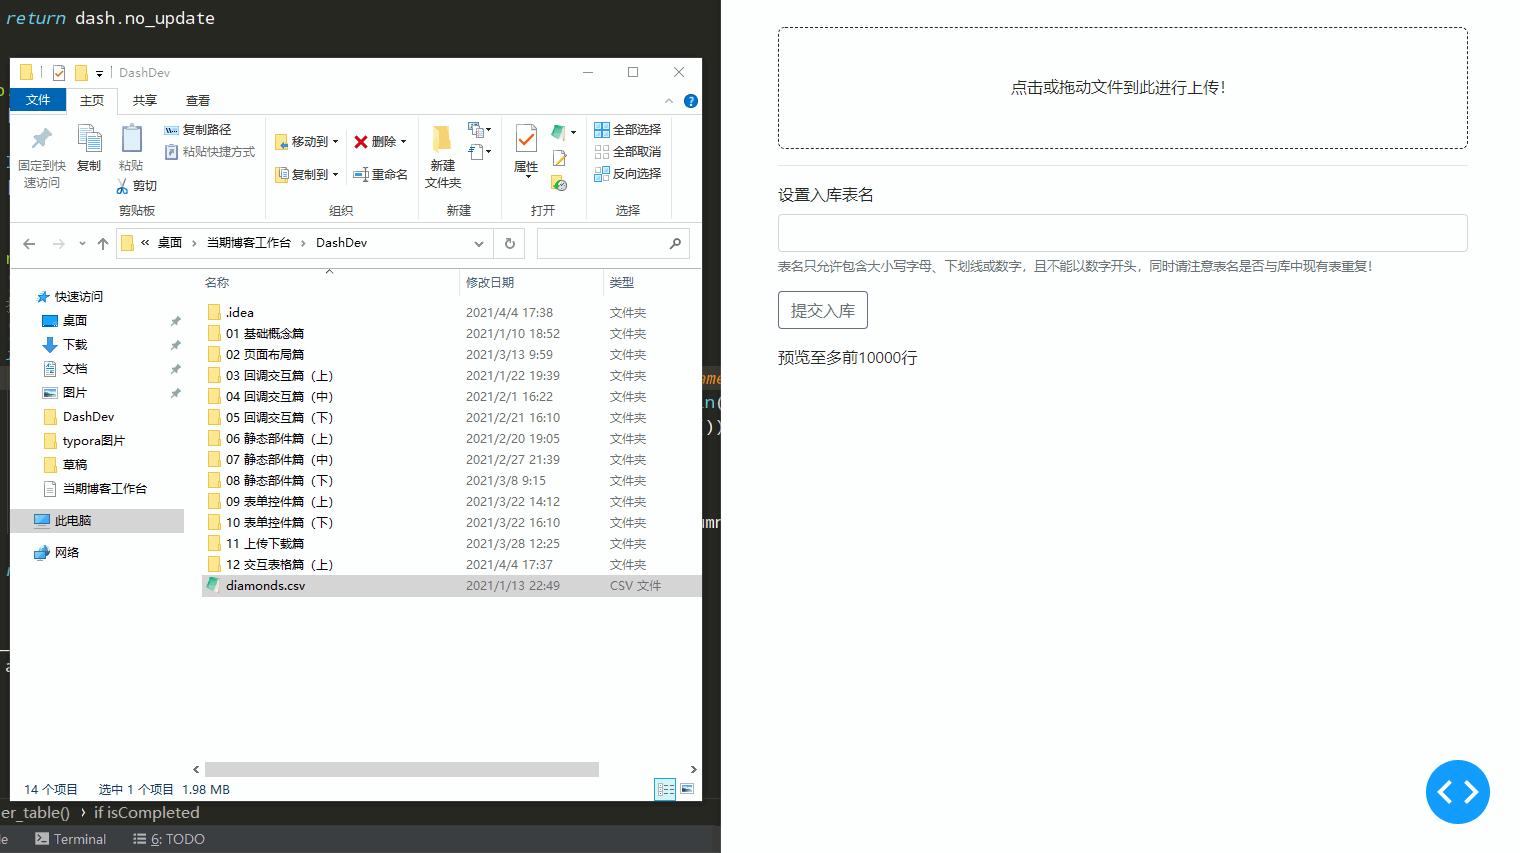Click the 设置入库表名 text input field
This screenshot has width=1520, height=853.
(x=1123, y=233)
